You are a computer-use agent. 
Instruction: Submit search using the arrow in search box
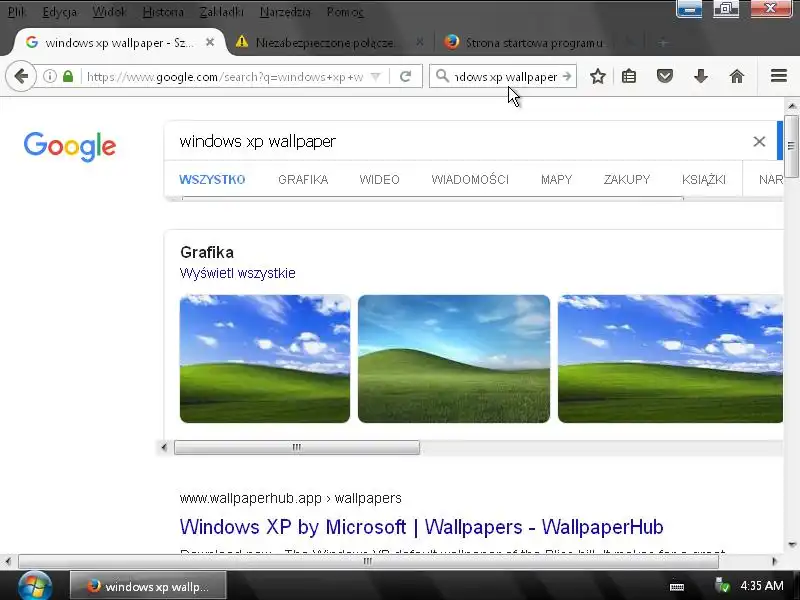567,77
